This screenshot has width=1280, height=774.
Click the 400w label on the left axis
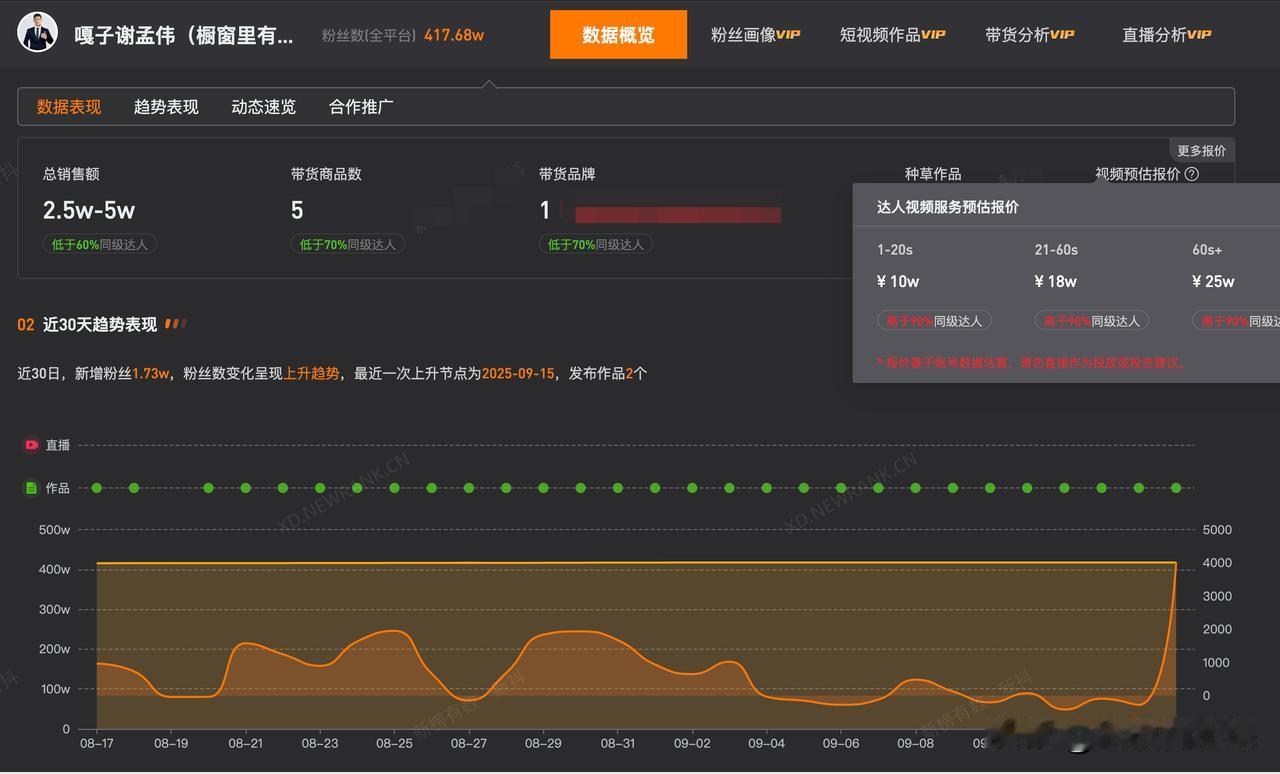(54, 570)
